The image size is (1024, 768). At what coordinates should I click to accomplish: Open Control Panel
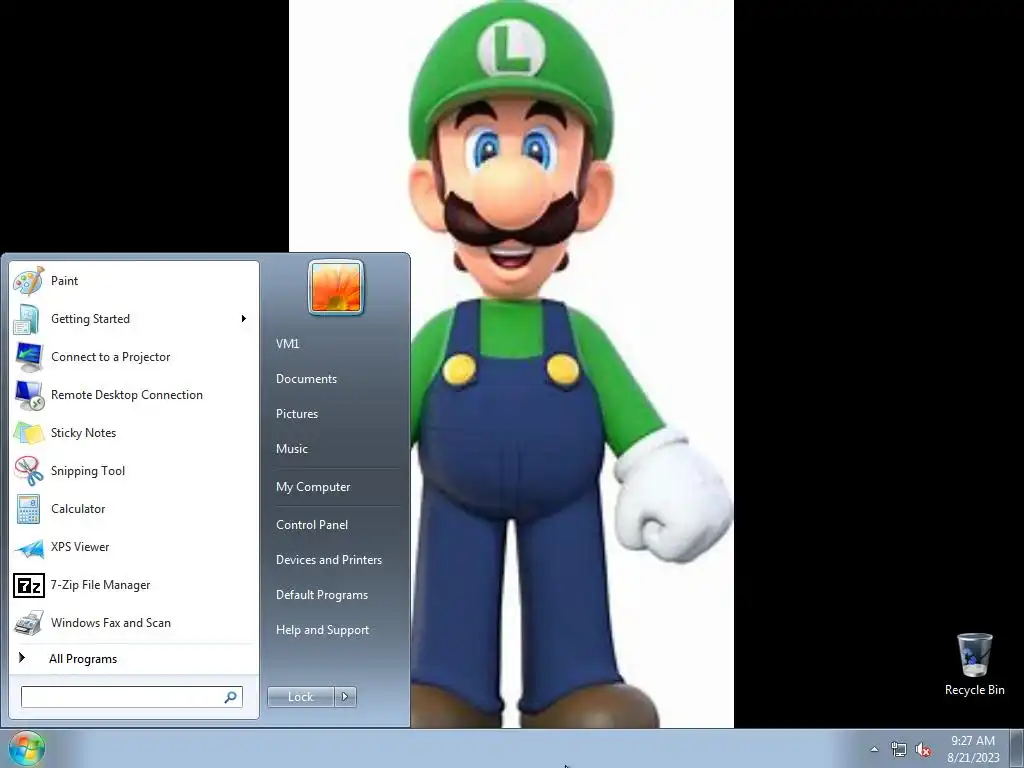[x=312, y=524]
